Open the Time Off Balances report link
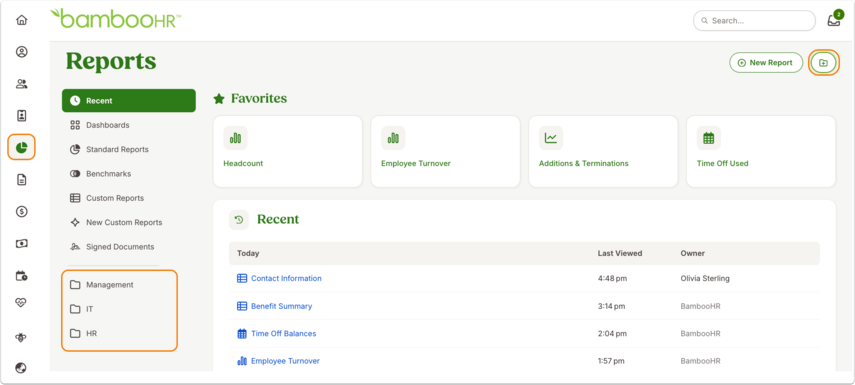This screenshot has width=855, height=385. 284,333
